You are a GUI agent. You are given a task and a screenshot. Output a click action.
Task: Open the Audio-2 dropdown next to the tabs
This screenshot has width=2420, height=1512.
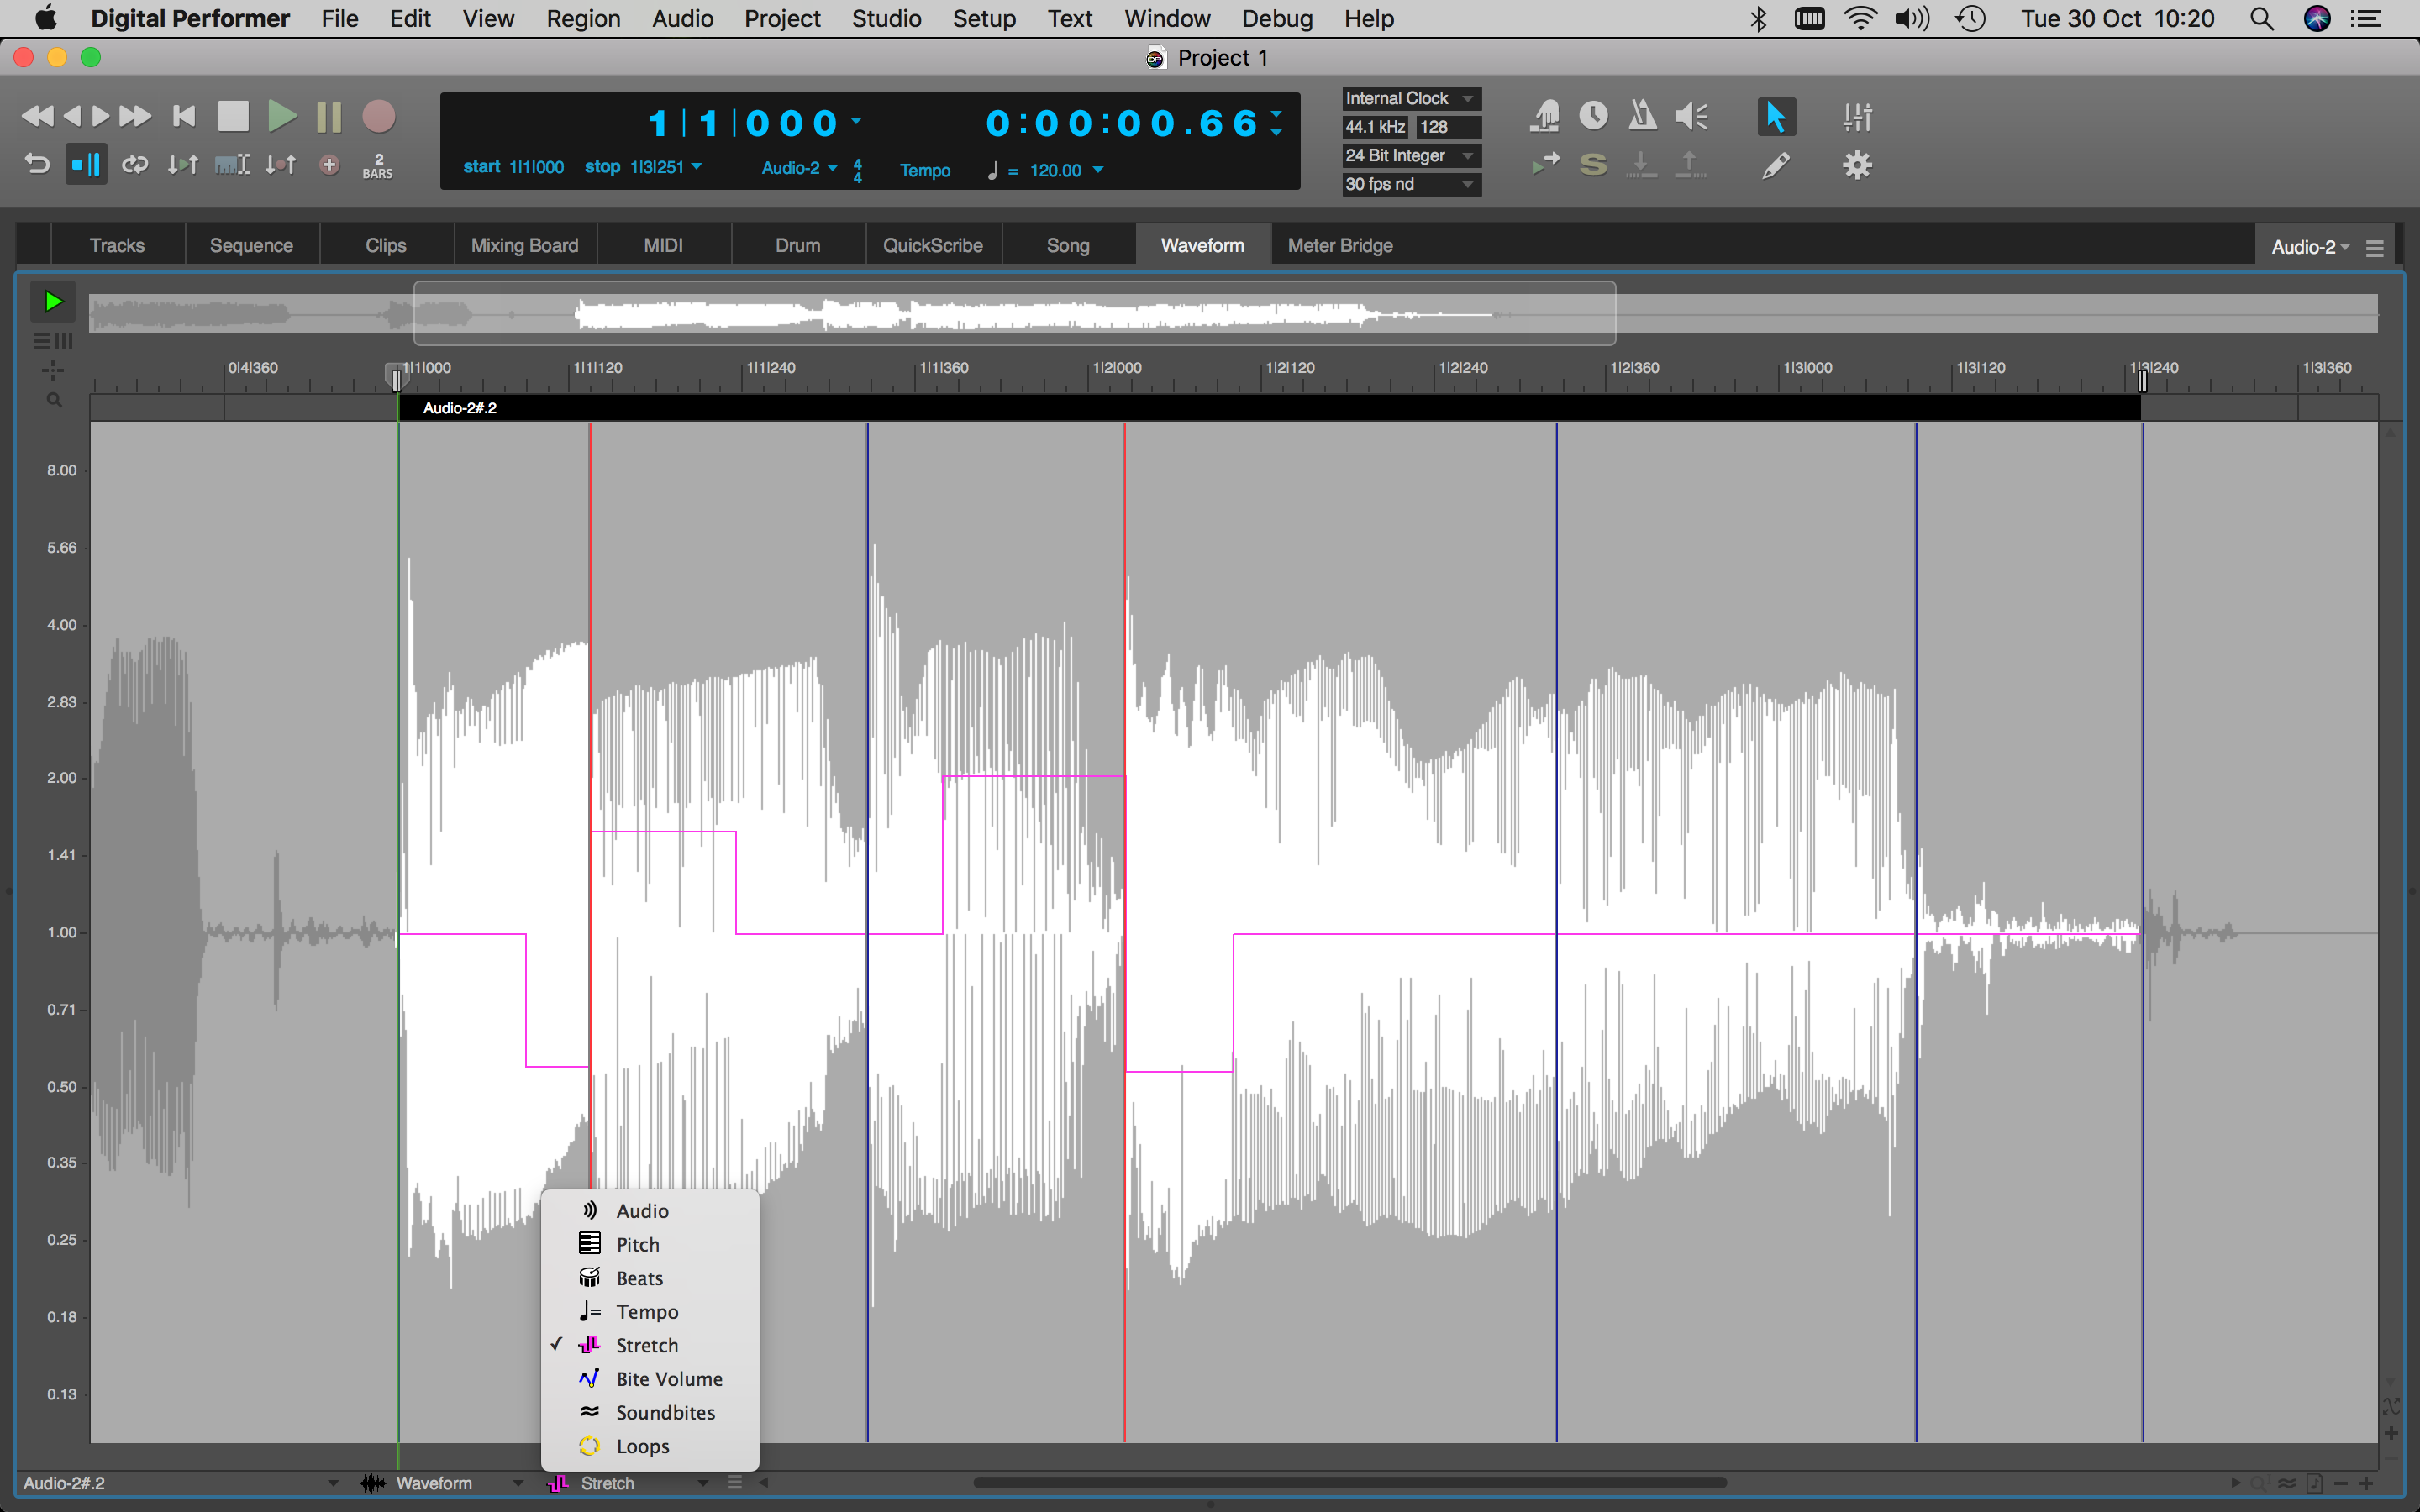pyautogui.click(x=2310, y=247)
